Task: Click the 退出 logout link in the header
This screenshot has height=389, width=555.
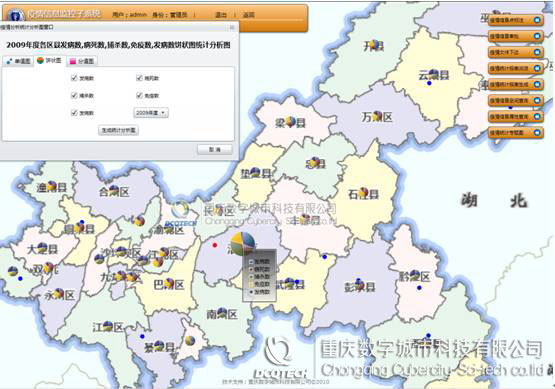Action: pos(221,15)
